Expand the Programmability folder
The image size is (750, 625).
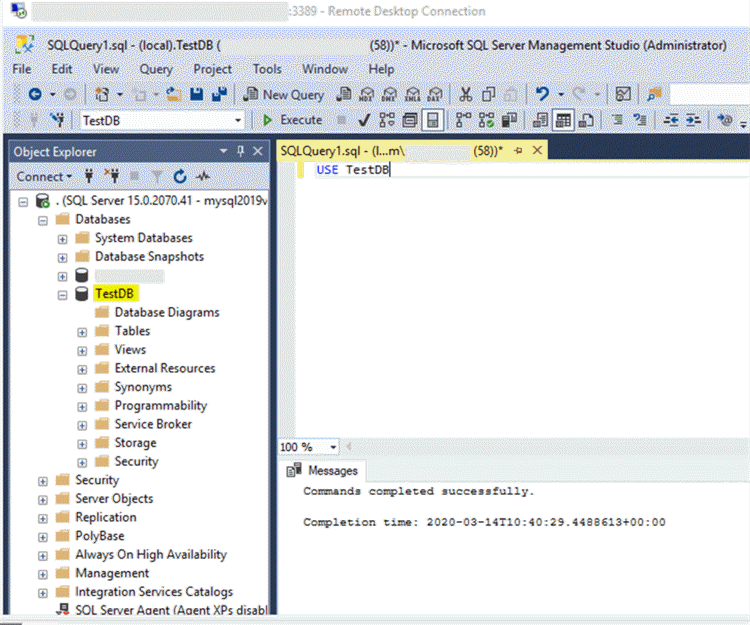click(82, 407)
